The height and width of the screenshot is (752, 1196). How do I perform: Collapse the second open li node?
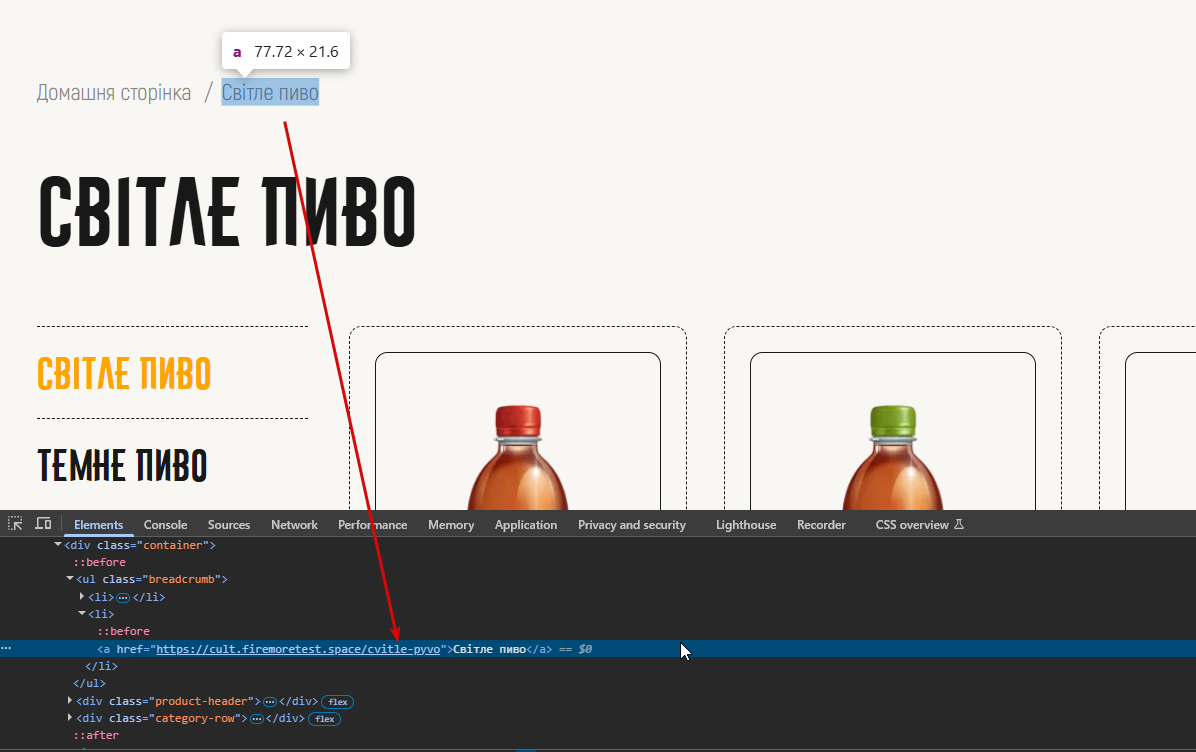tap(82, 613)
